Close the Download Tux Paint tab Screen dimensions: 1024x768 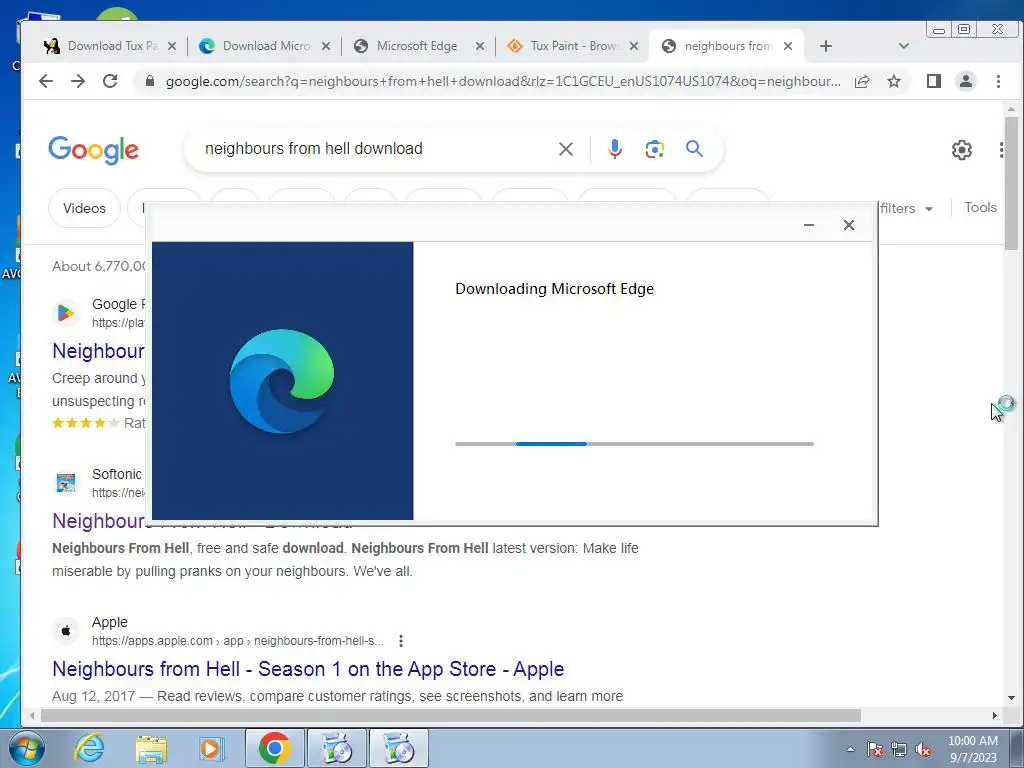click(x=172, y=46)
